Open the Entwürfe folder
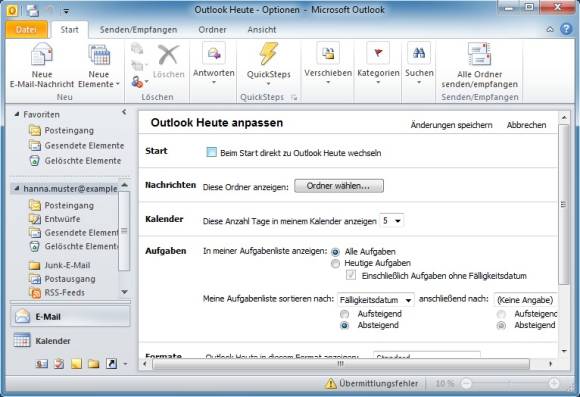Image resolution: width=580 pixels, height=397 pixels. pos(55,219)
